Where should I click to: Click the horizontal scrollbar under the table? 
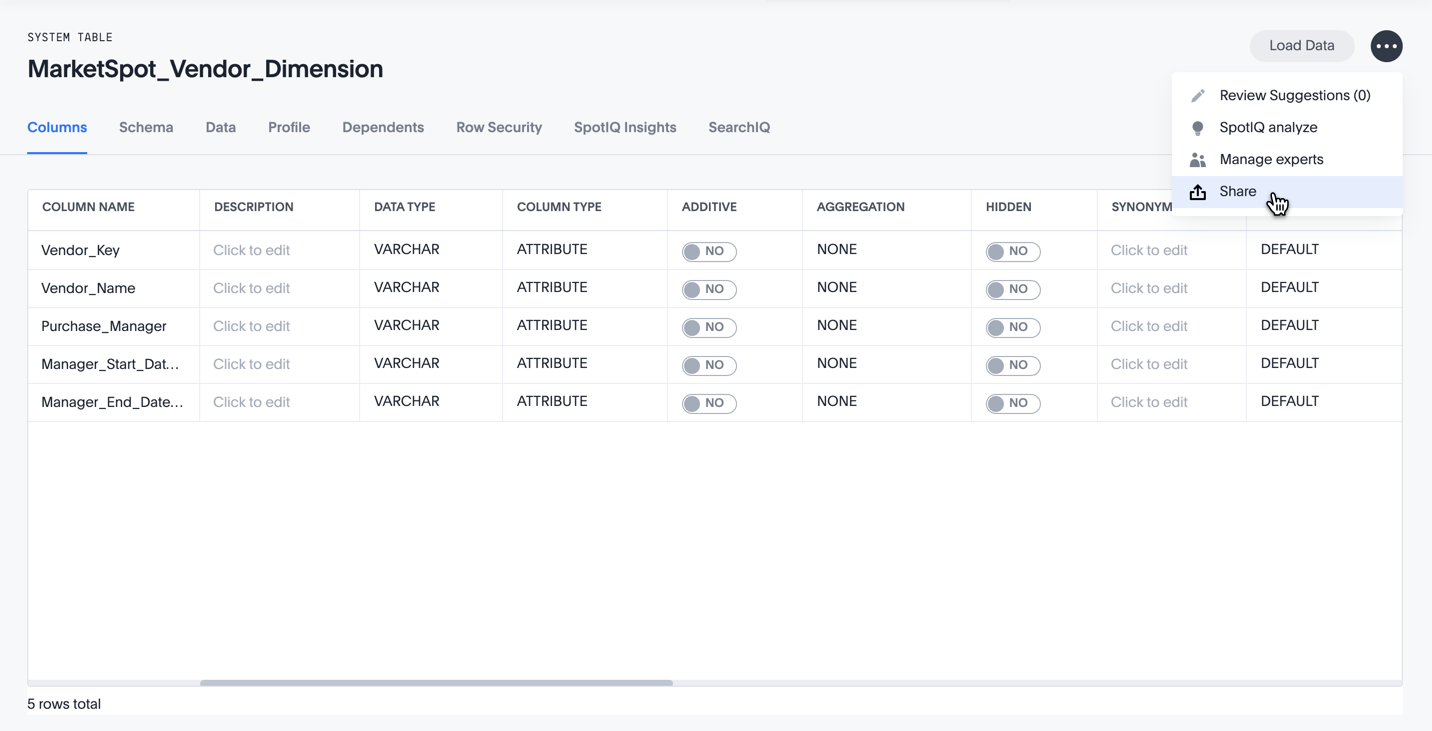point(436,683)
